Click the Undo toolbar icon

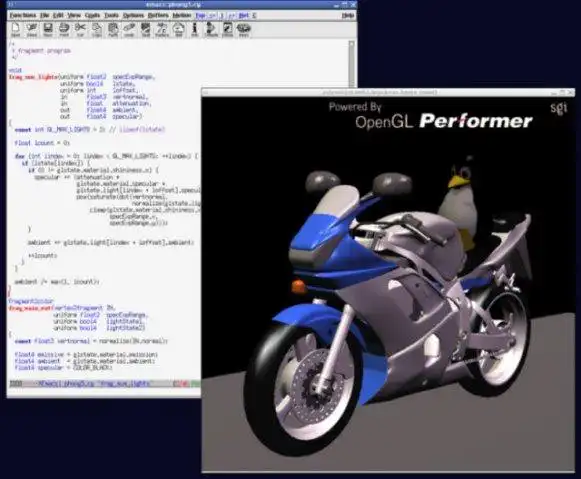click(129, 30)
